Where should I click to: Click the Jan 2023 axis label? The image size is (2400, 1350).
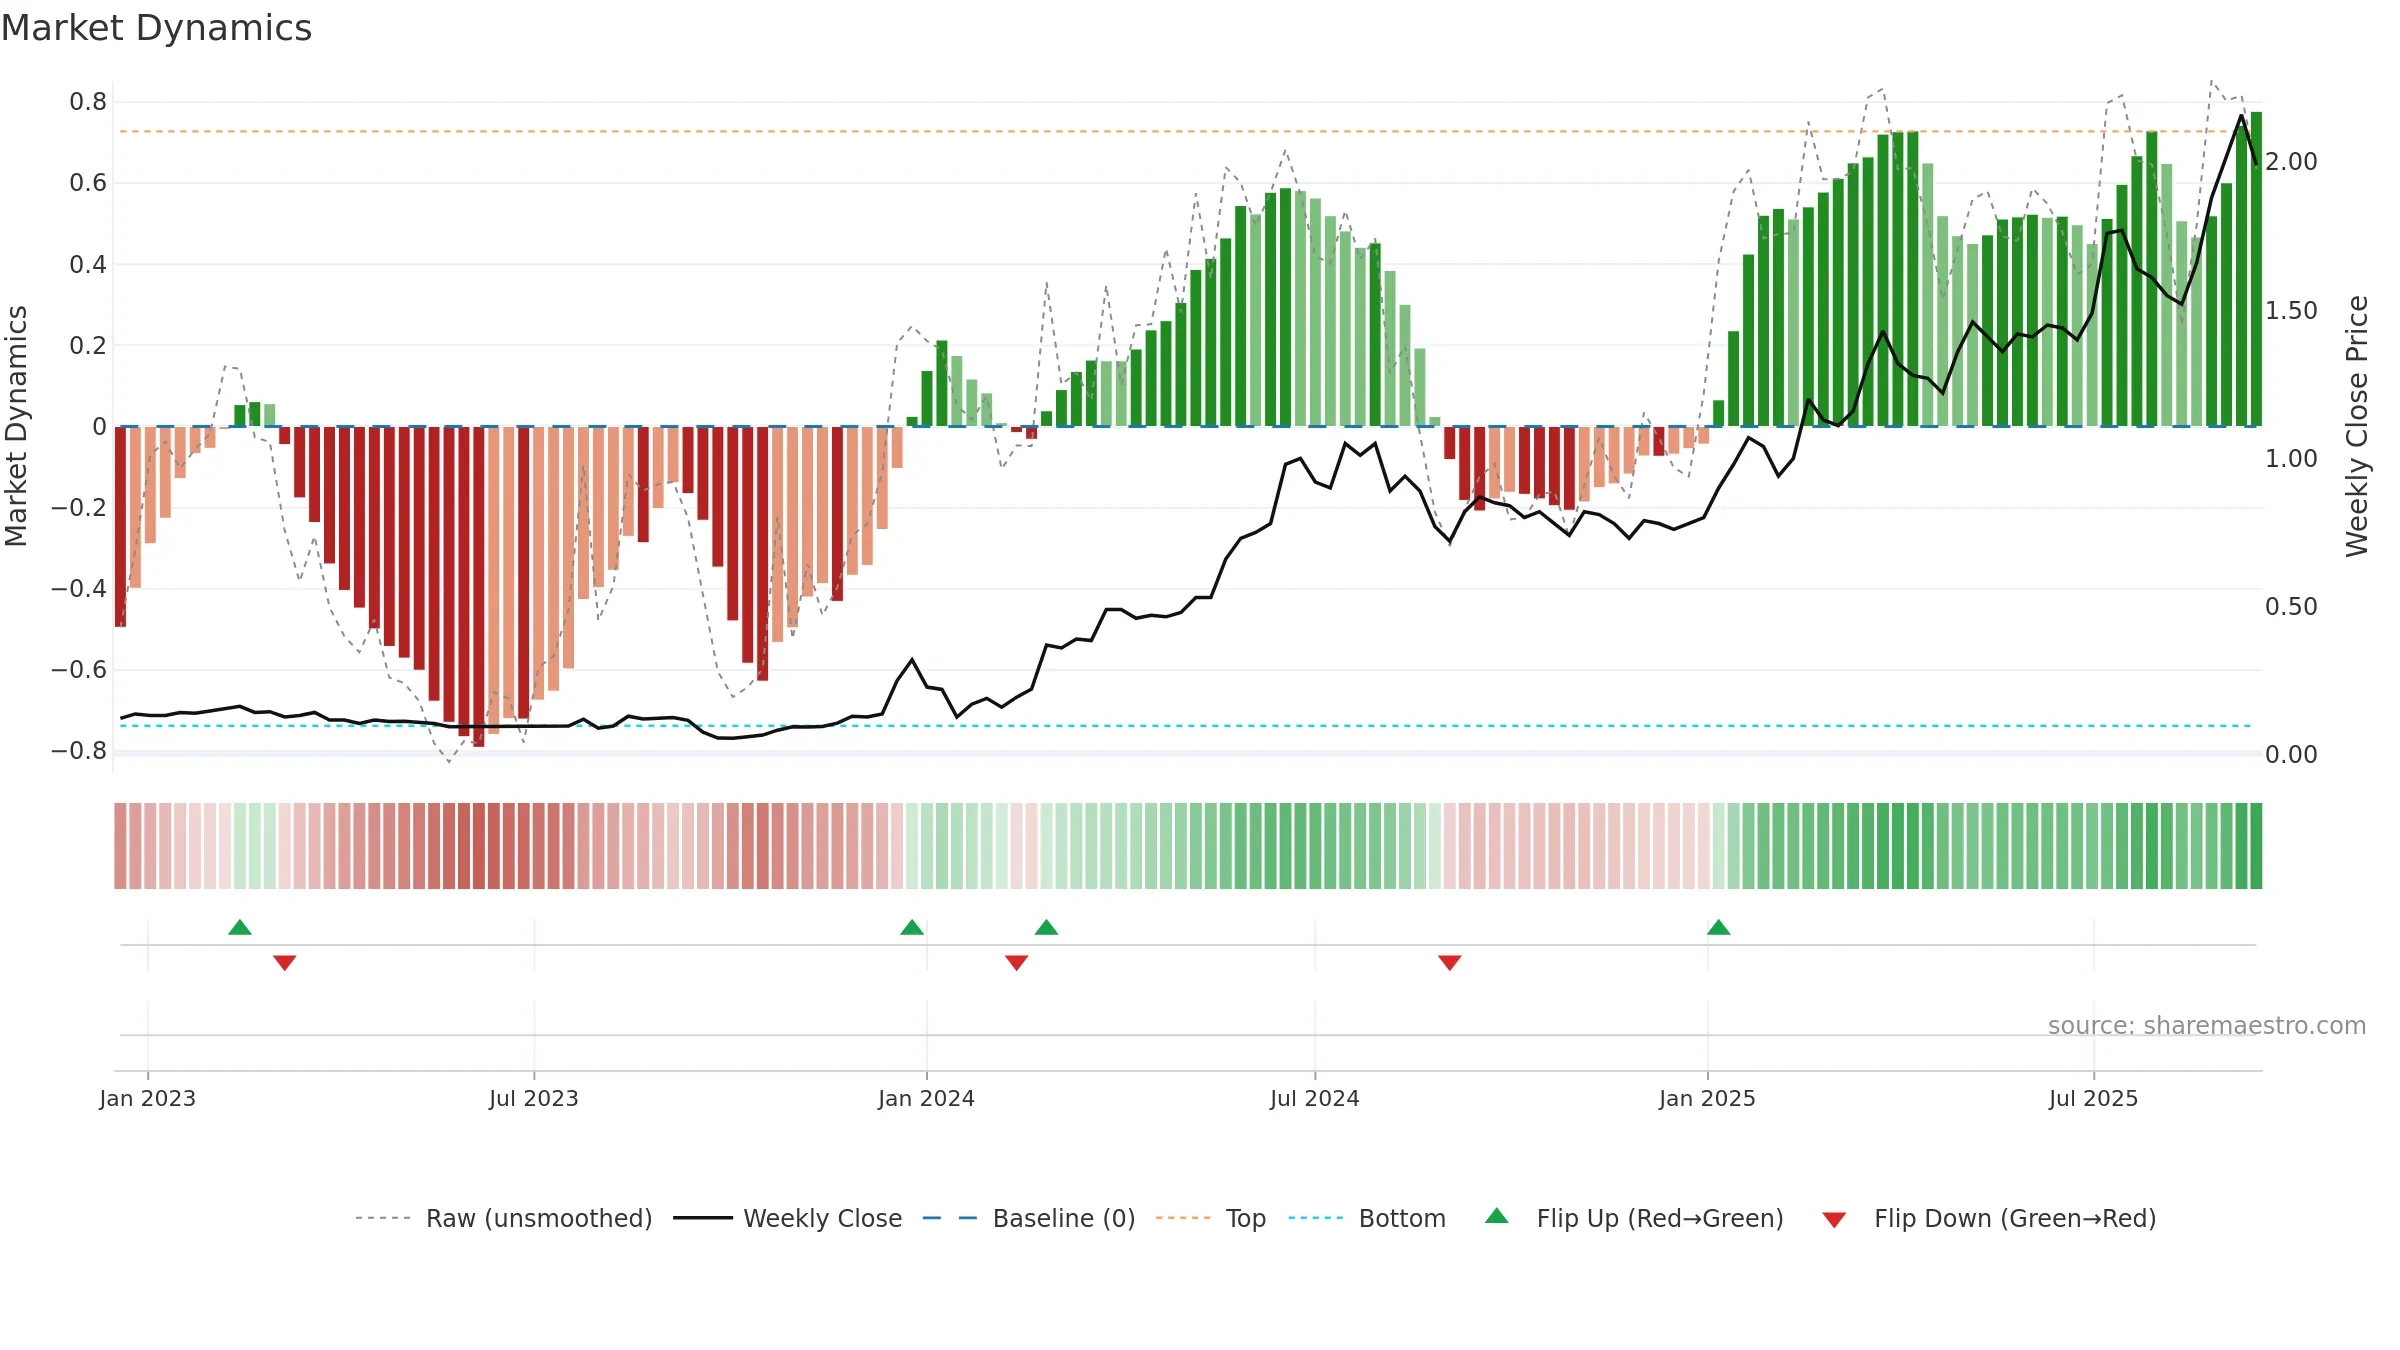click(x=148, y=1098)
